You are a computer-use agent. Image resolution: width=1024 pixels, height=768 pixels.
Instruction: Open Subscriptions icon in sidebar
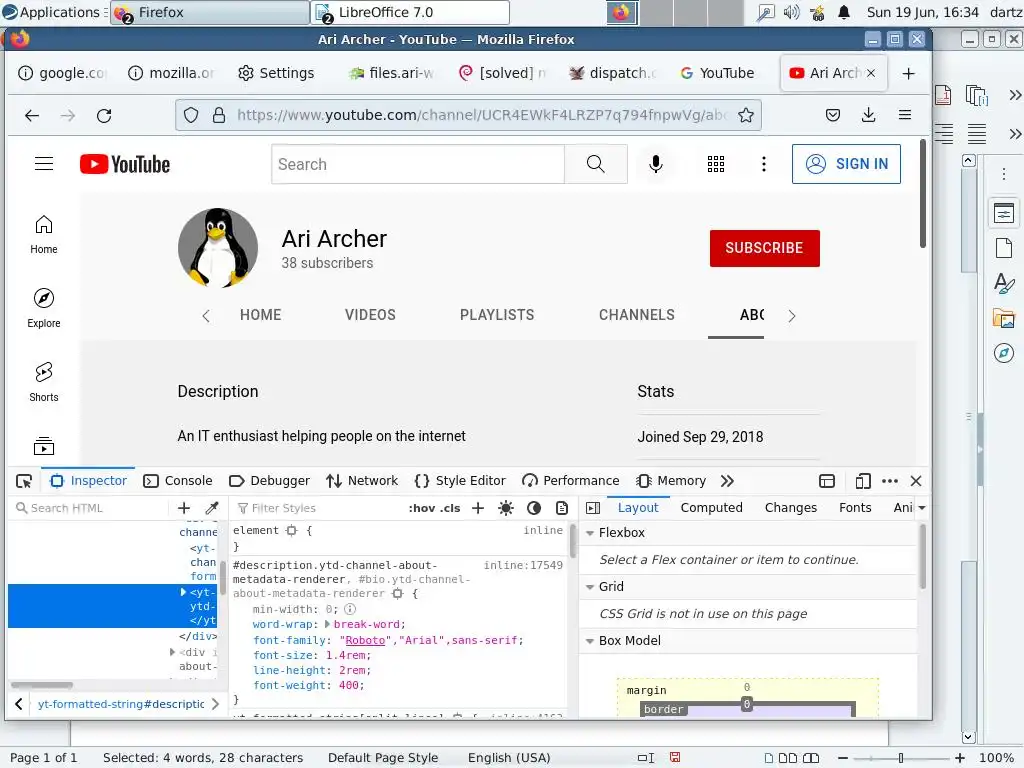point(44,447)
